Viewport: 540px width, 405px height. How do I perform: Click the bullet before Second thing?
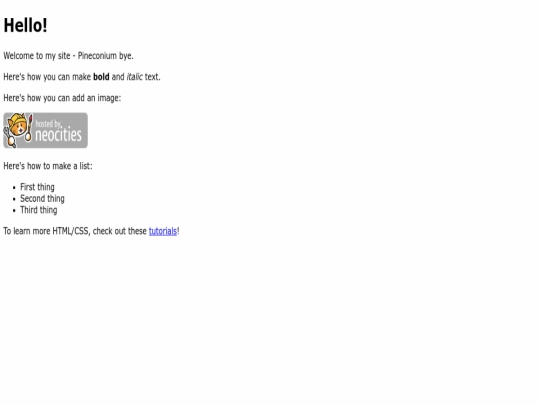[14, 199]
